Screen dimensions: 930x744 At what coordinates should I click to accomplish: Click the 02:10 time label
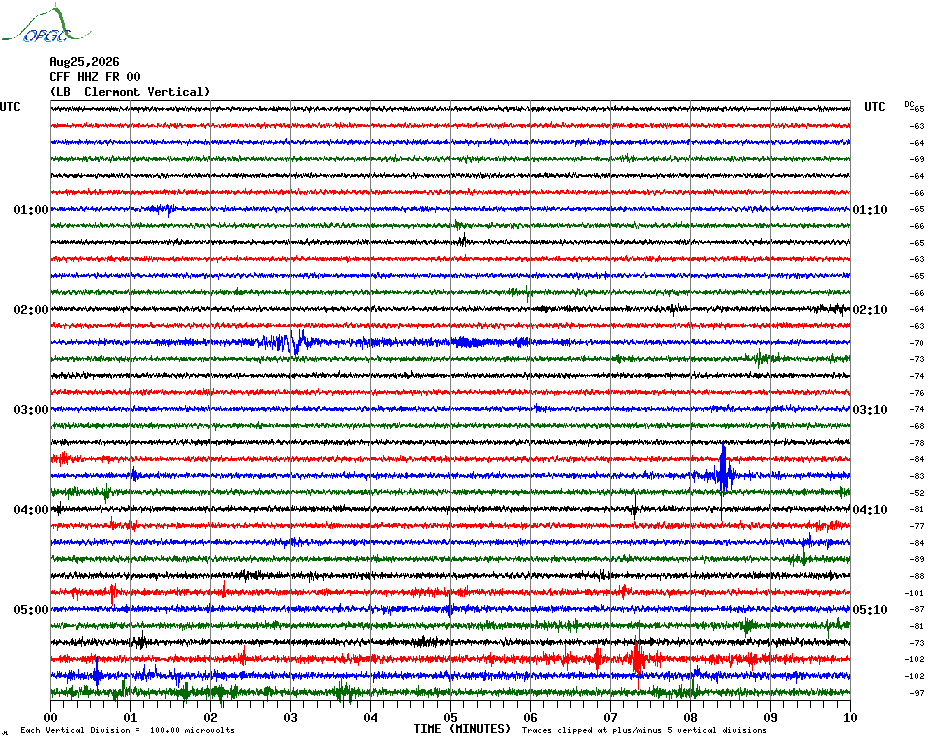point(870,310)
